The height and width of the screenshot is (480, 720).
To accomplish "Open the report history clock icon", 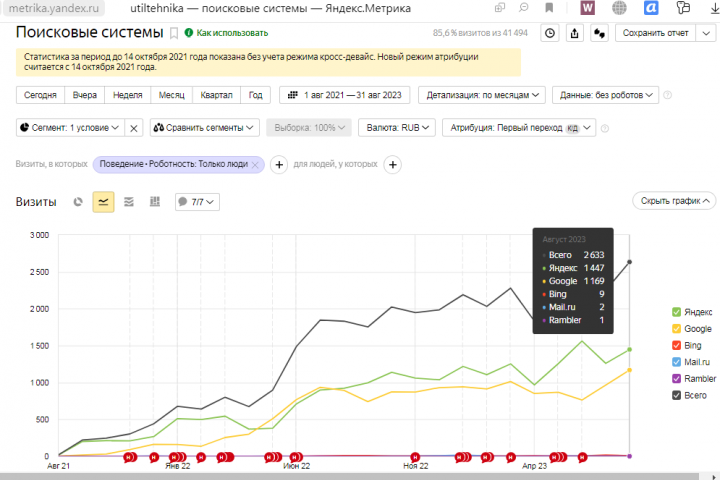I will point(550,33).
